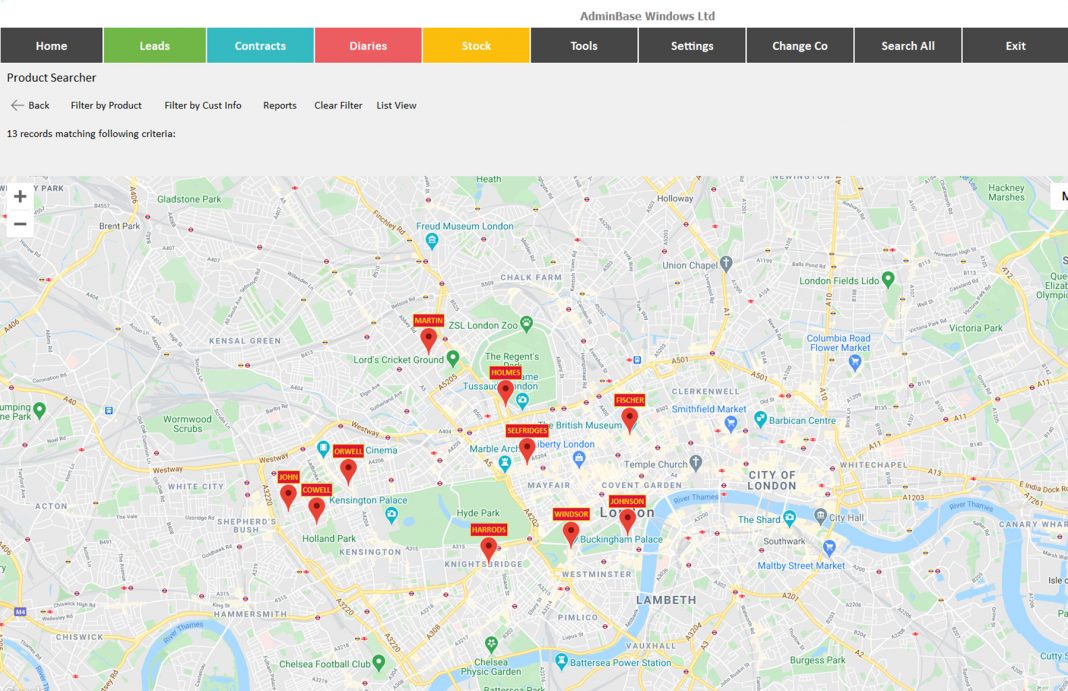
Task: Select the JOHN map pin
Action: (288, 496)
